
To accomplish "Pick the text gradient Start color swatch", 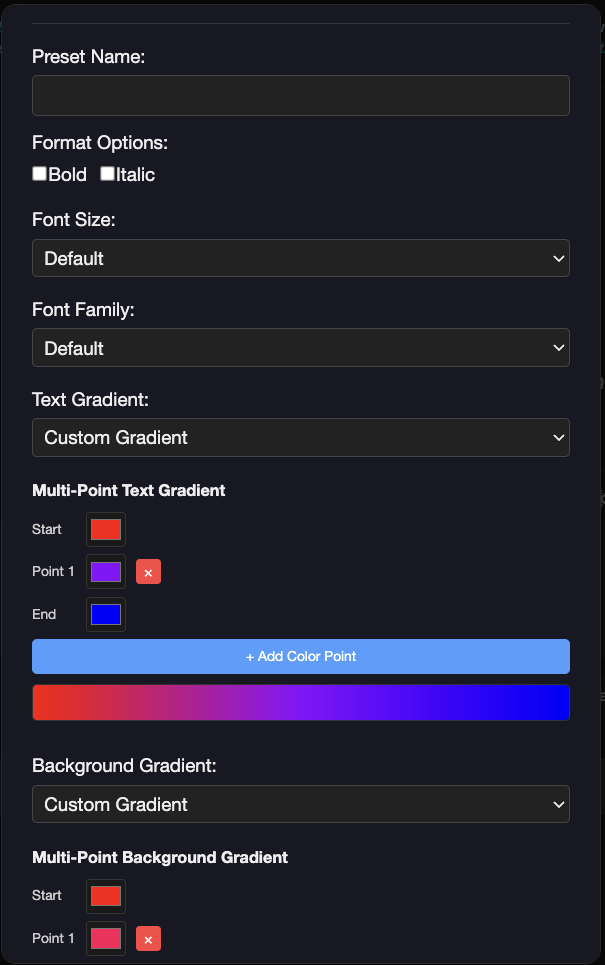I will [x=106, y=529].
